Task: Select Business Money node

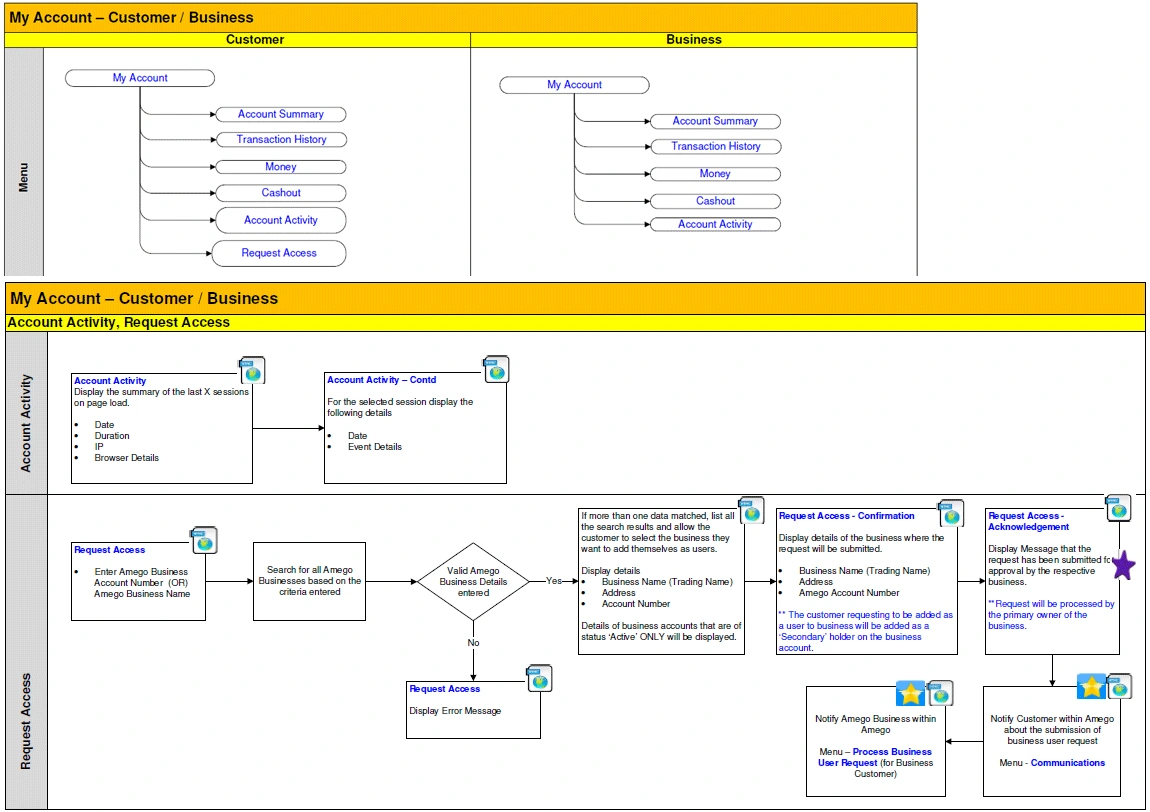Action: click(x=716, y=174)
